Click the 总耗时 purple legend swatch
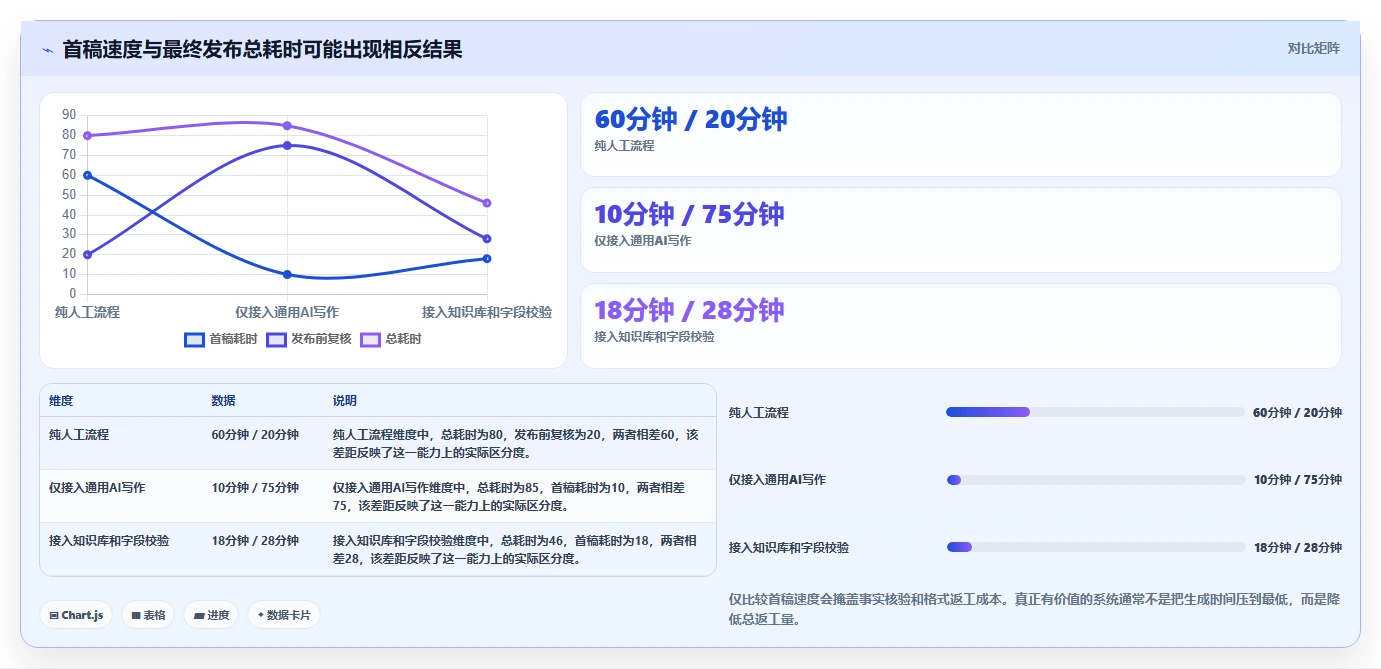 (371, 339)
